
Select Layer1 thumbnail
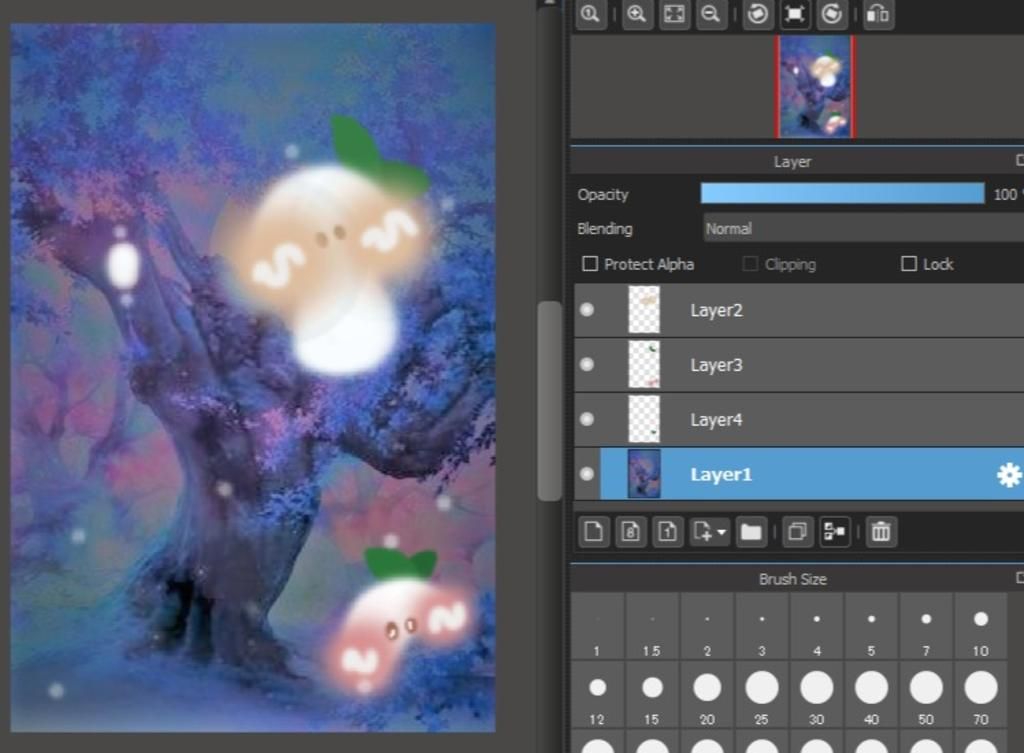[644, 474]
